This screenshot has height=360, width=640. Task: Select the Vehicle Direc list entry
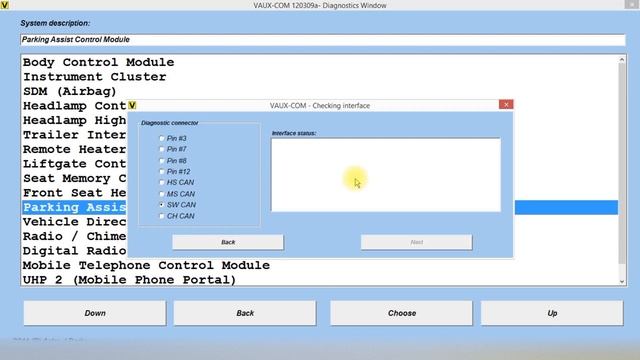pyautogui.click(x=75, y=222)
